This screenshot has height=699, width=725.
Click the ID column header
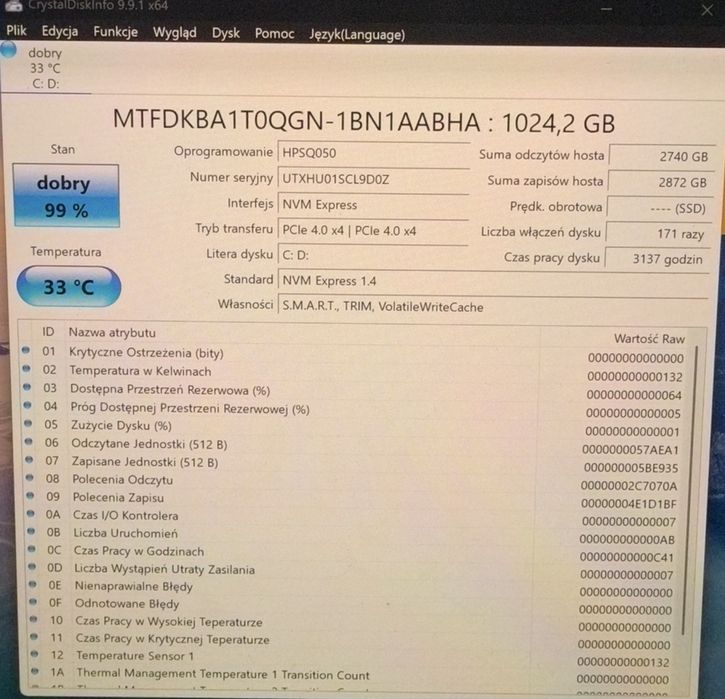[48, 331]
